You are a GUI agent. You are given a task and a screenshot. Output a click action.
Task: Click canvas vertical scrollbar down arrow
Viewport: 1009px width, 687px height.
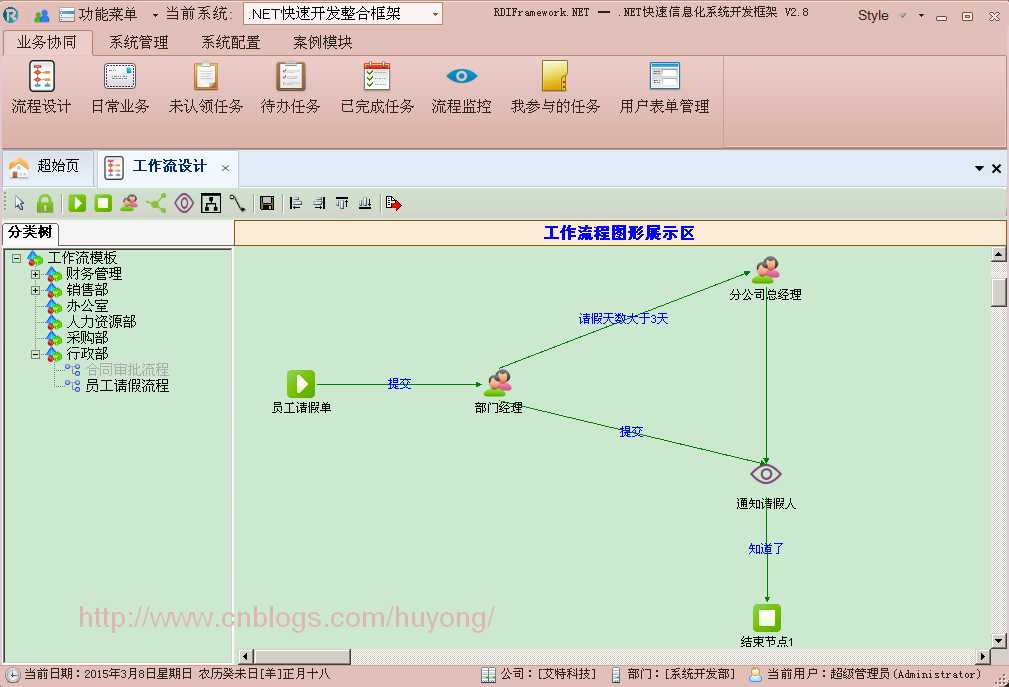coord(999,640)
